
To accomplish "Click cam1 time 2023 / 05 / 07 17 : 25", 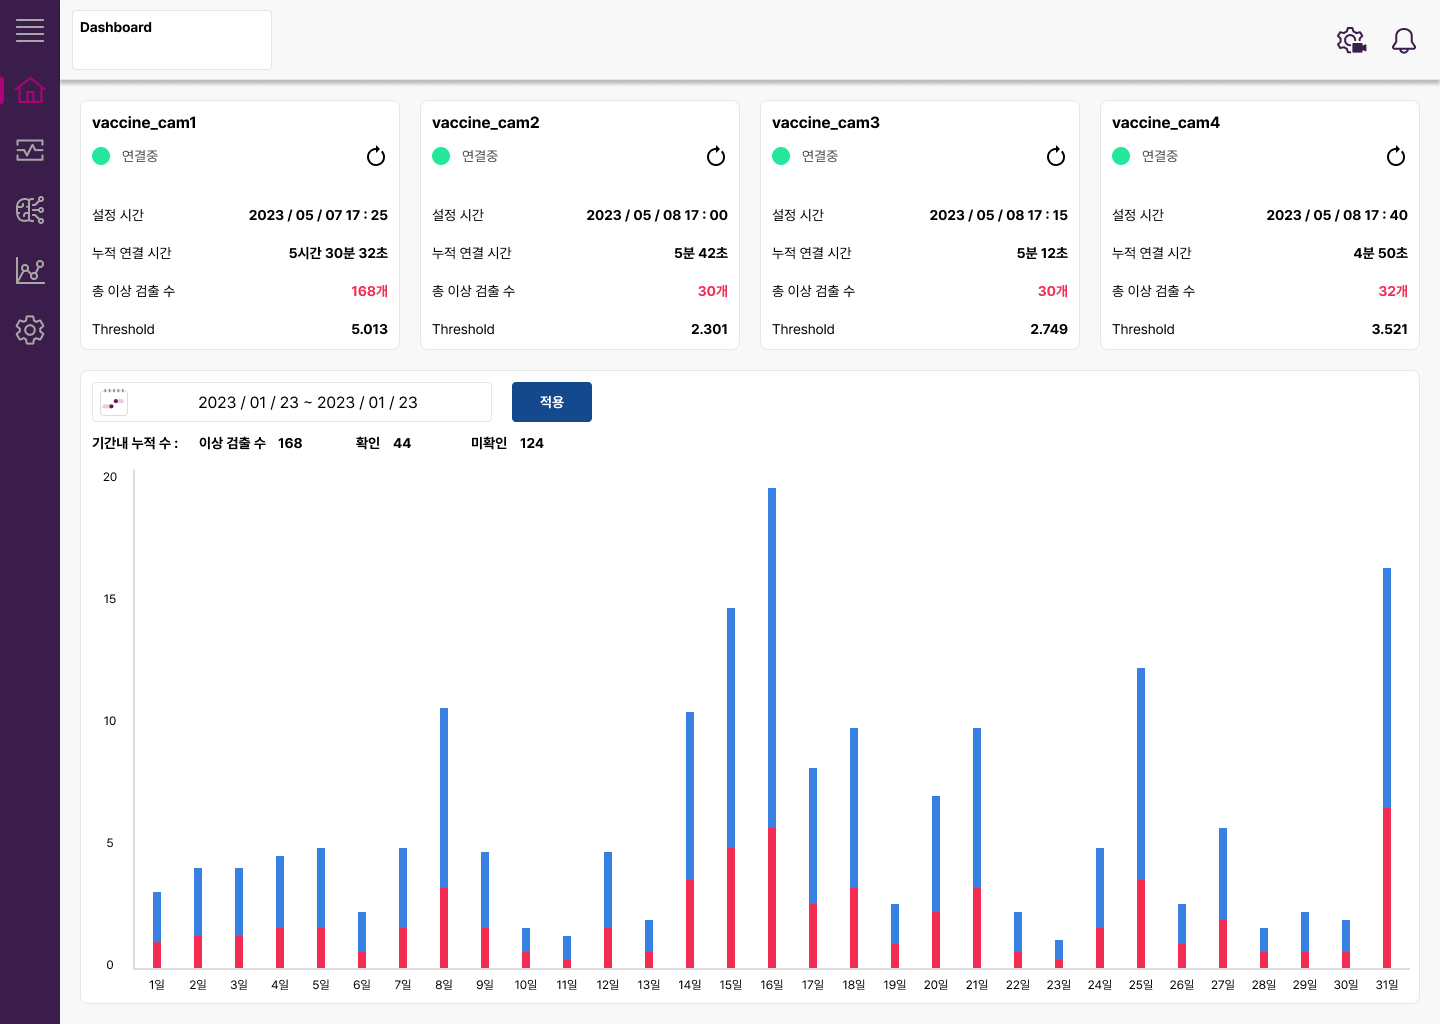I will pyautogui.click(x=318, y=215).
